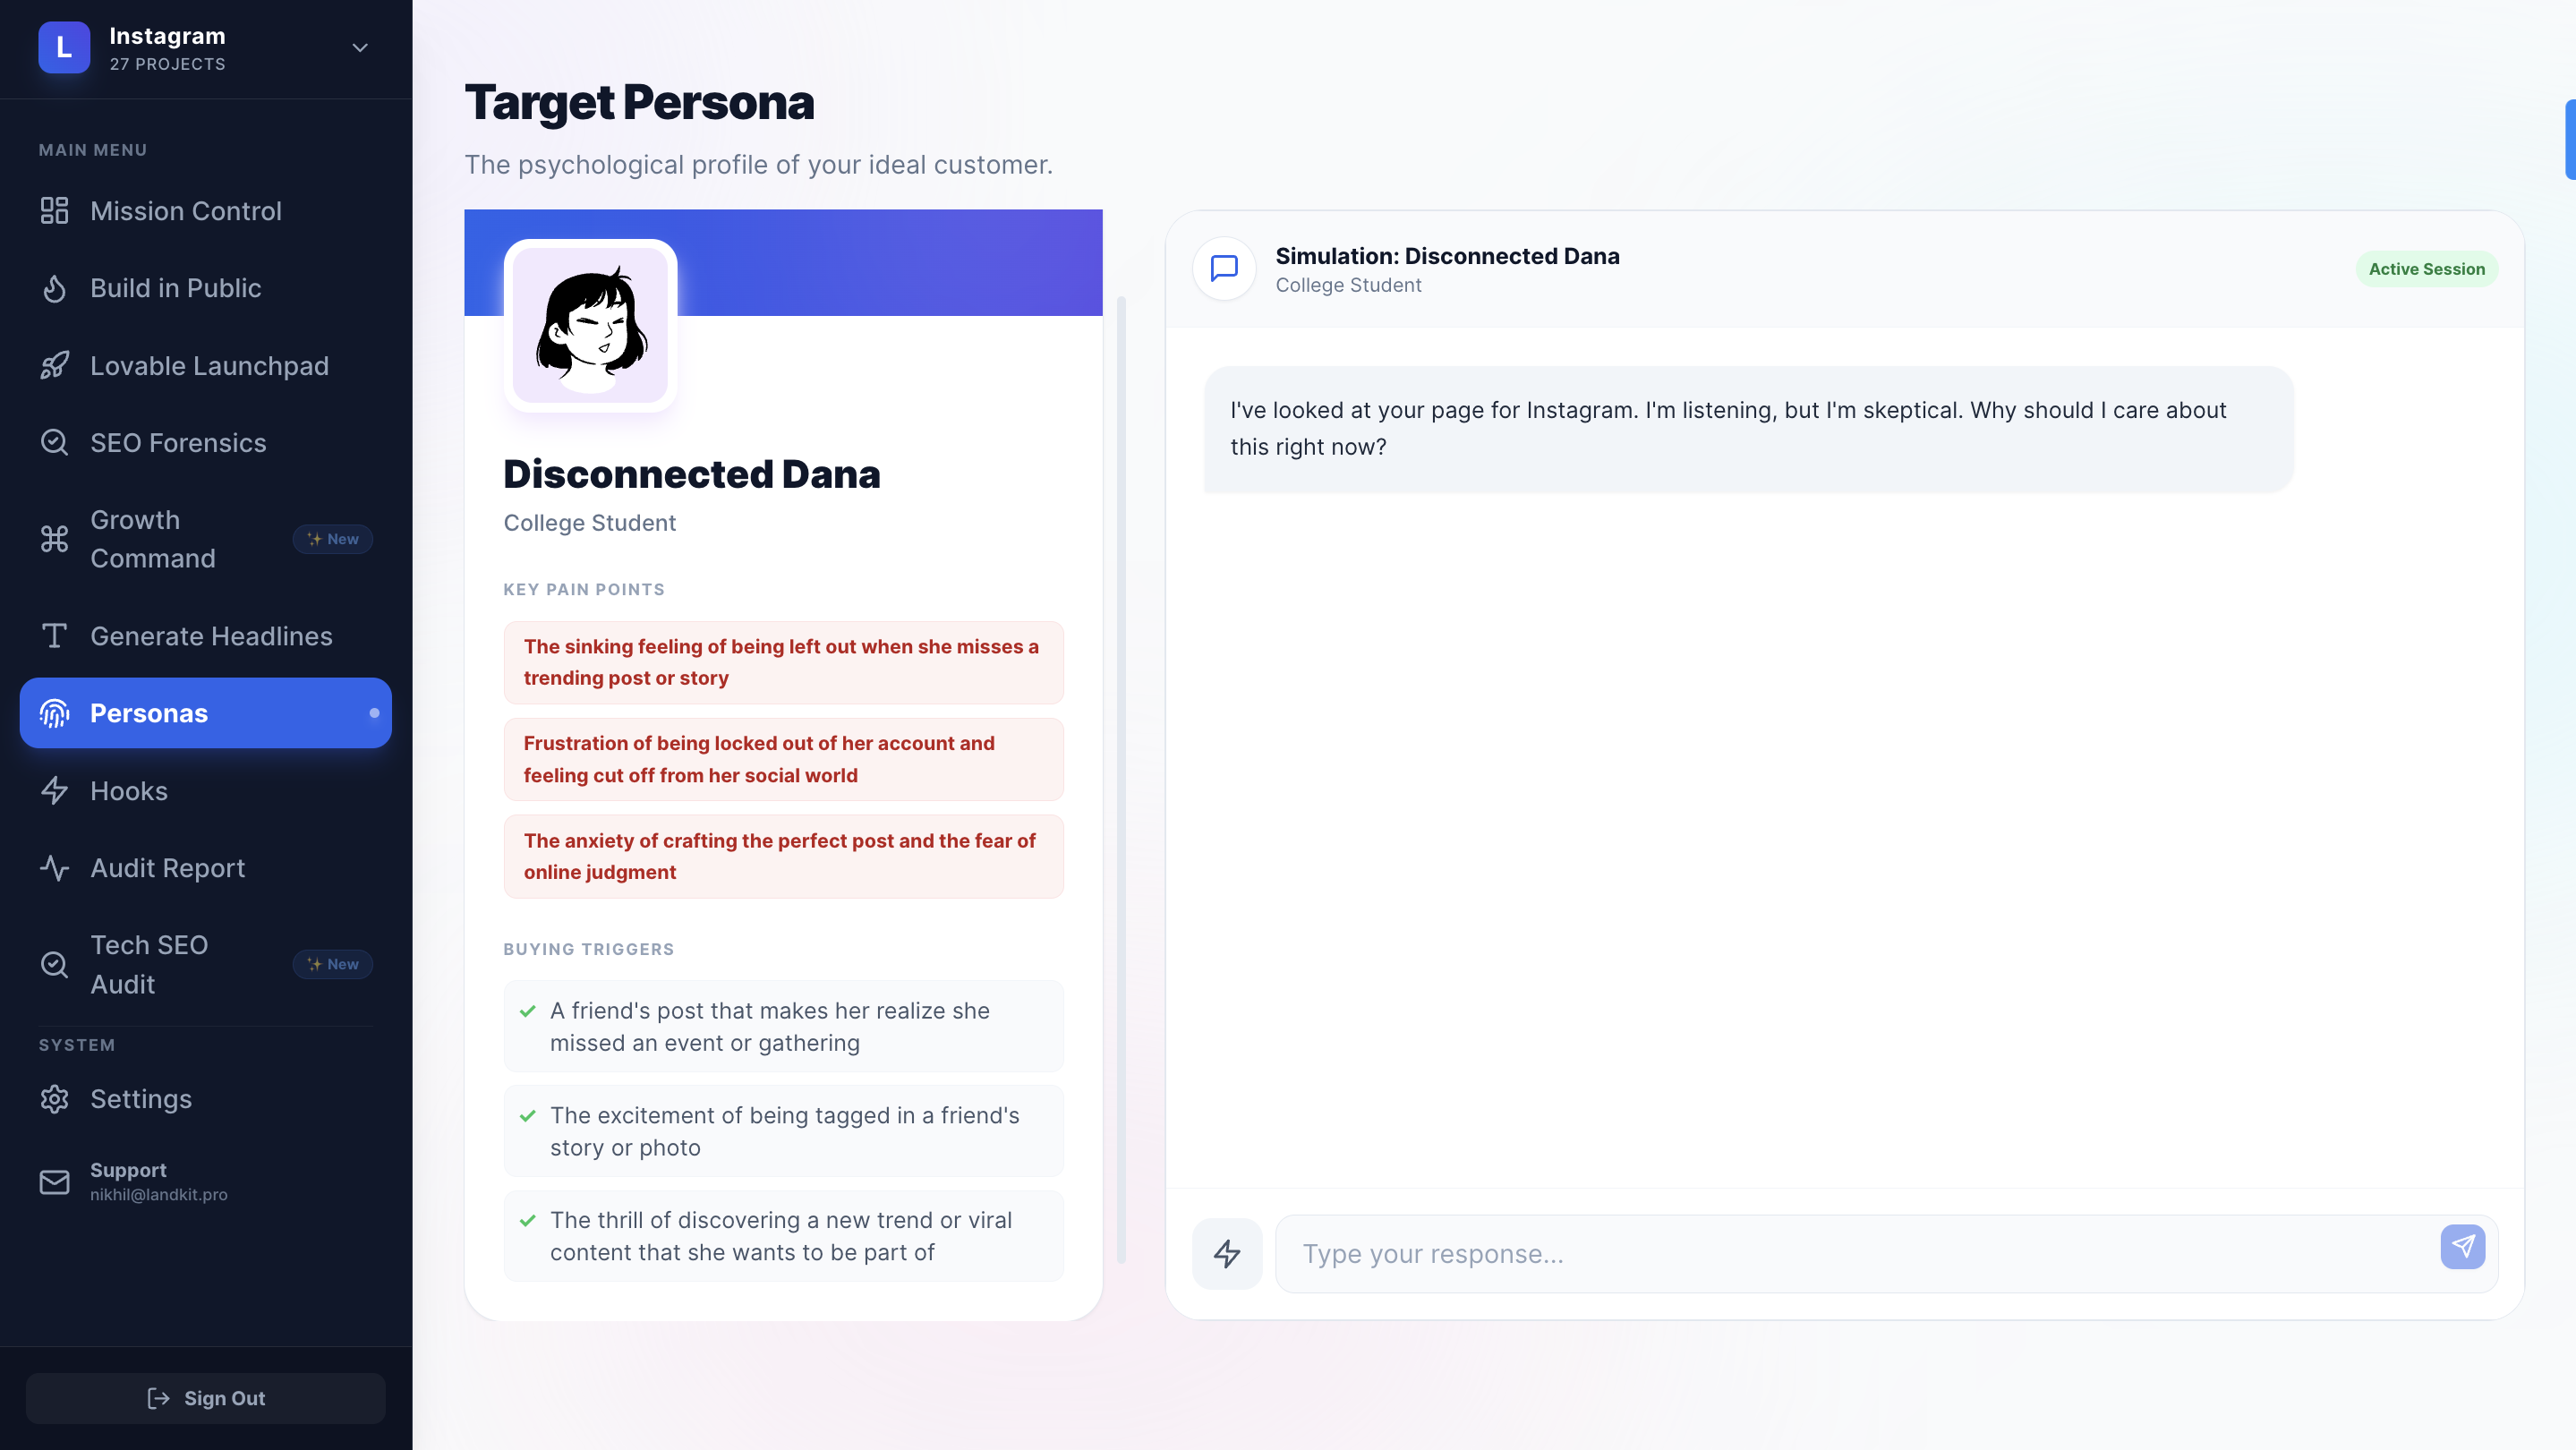The height and width of the screenshot is (1450, 2576).
Task: Click the Support email link
Action: pos(158,1194)
